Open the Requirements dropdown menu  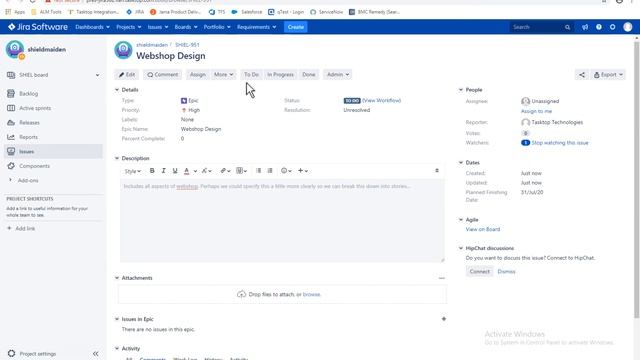(x=256, y=27)
